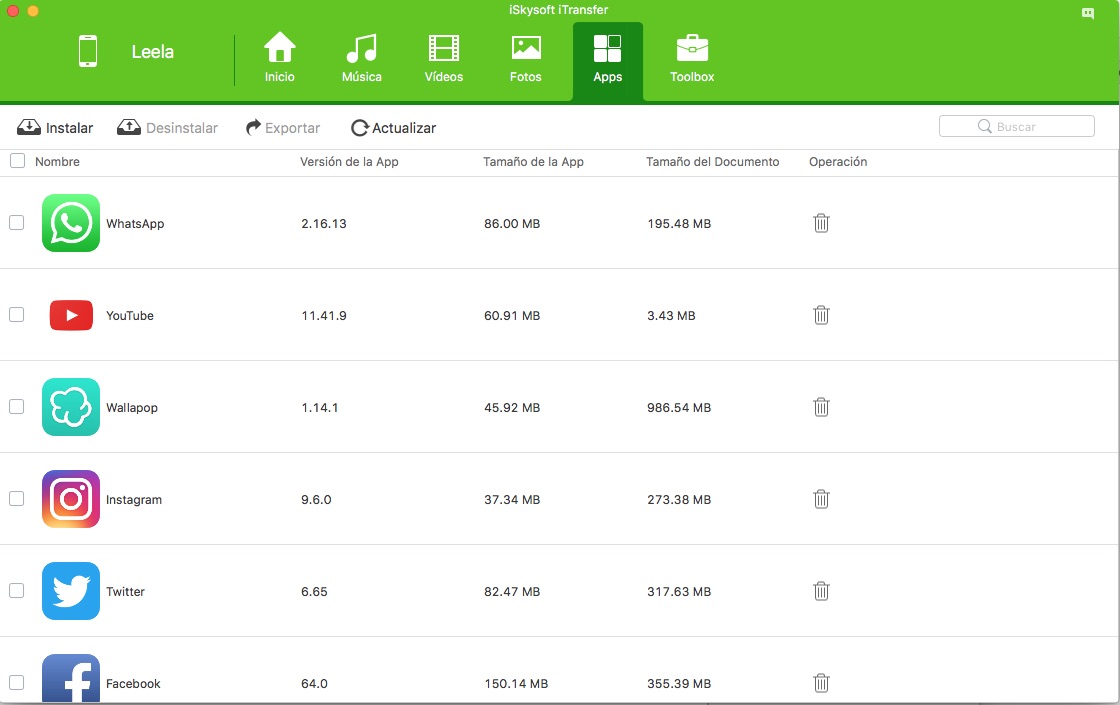This screenshot has width=1120, height=705.
Task: Click the magnifier icon in search box
Action: click(x=984, y=126)
